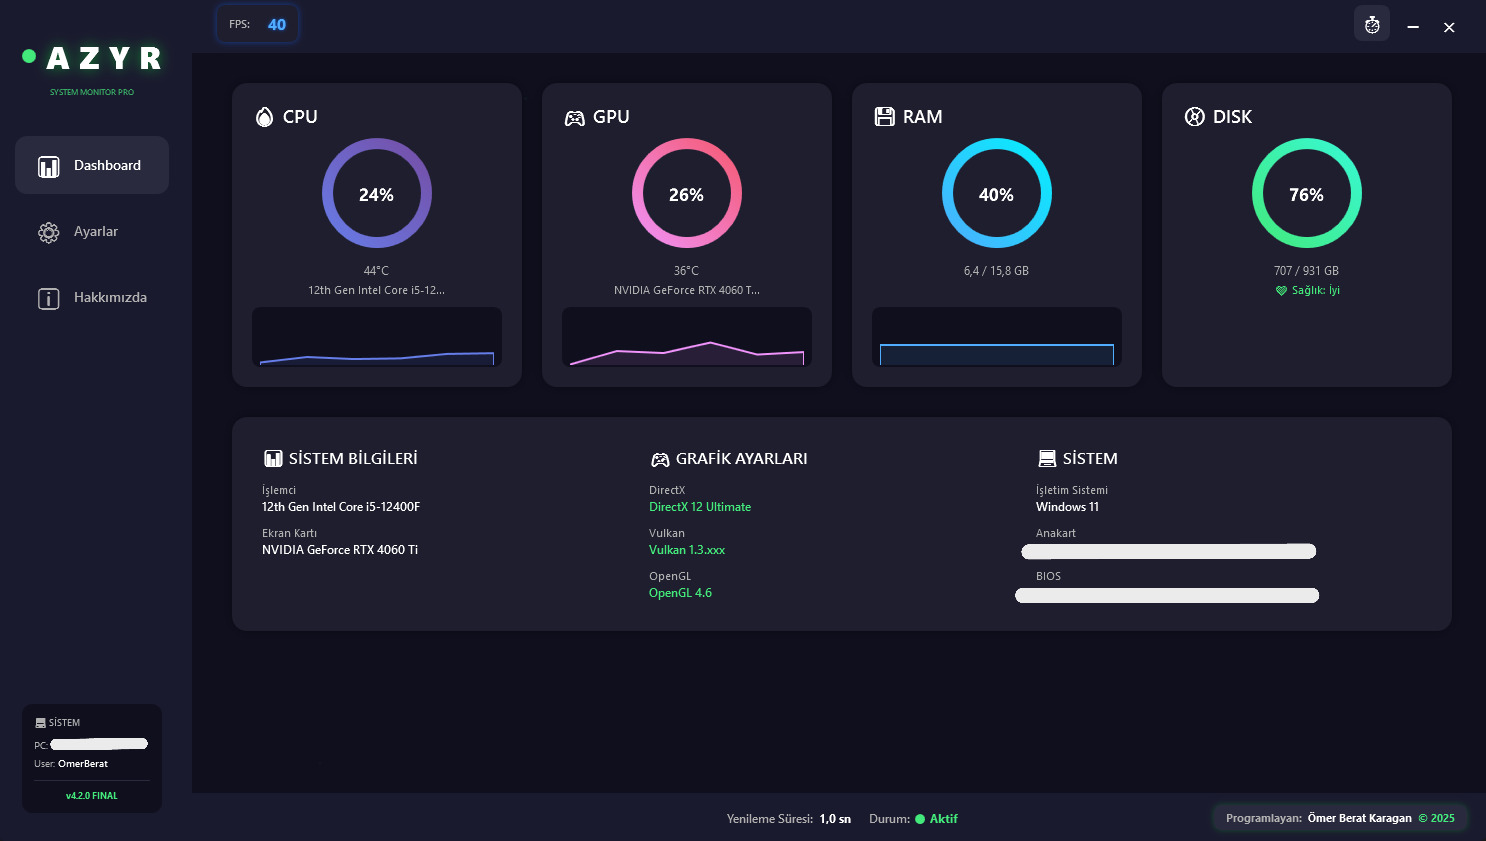Click the RAM floppy disk icon
The height and width of the screenshot is (841, 1486).
point(884,117)
